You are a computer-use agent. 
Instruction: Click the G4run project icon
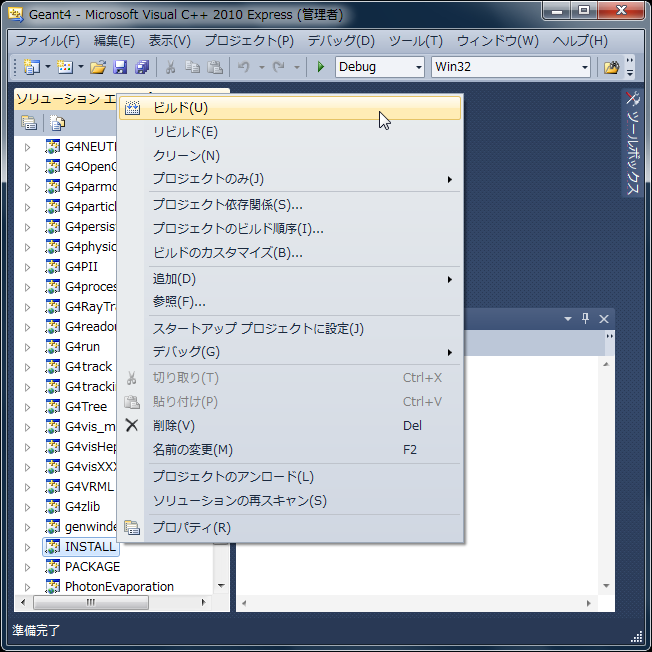click(52, 346)
